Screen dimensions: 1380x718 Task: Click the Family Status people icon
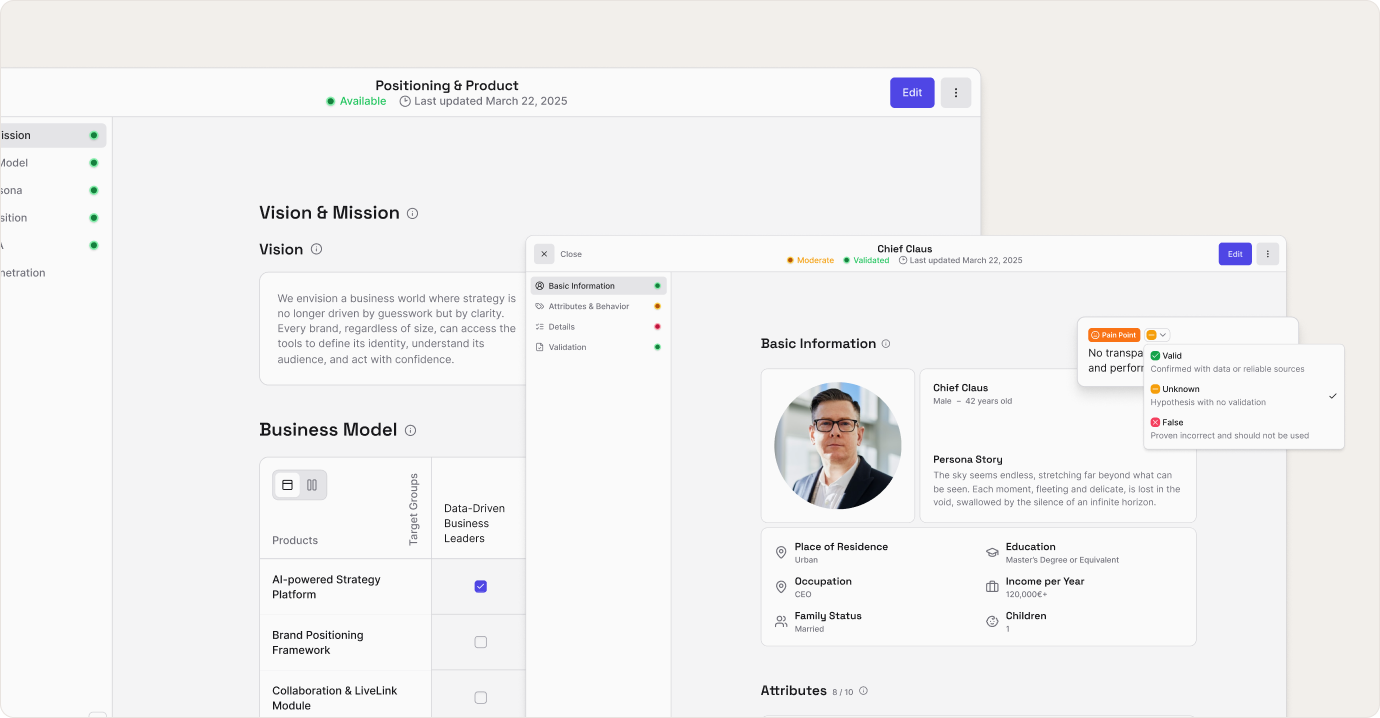point(781,621)
